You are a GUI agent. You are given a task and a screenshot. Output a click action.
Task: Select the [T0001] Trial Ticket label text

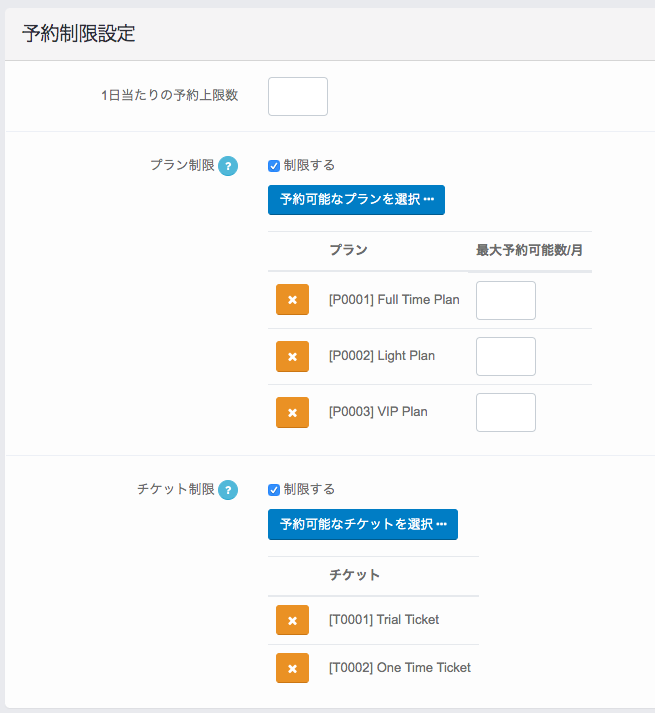coord(384,620)
